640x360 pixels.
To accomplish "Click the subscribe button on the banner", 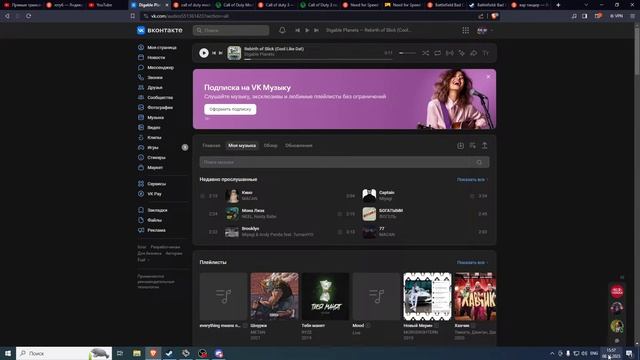I will pyautogui.click(x=230, y=109).
